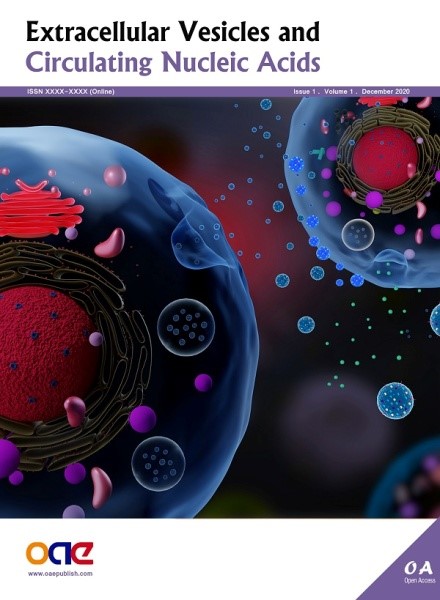
Task: Click the purple sphere below the large vesicle
Action: click(x=203, y=383)
